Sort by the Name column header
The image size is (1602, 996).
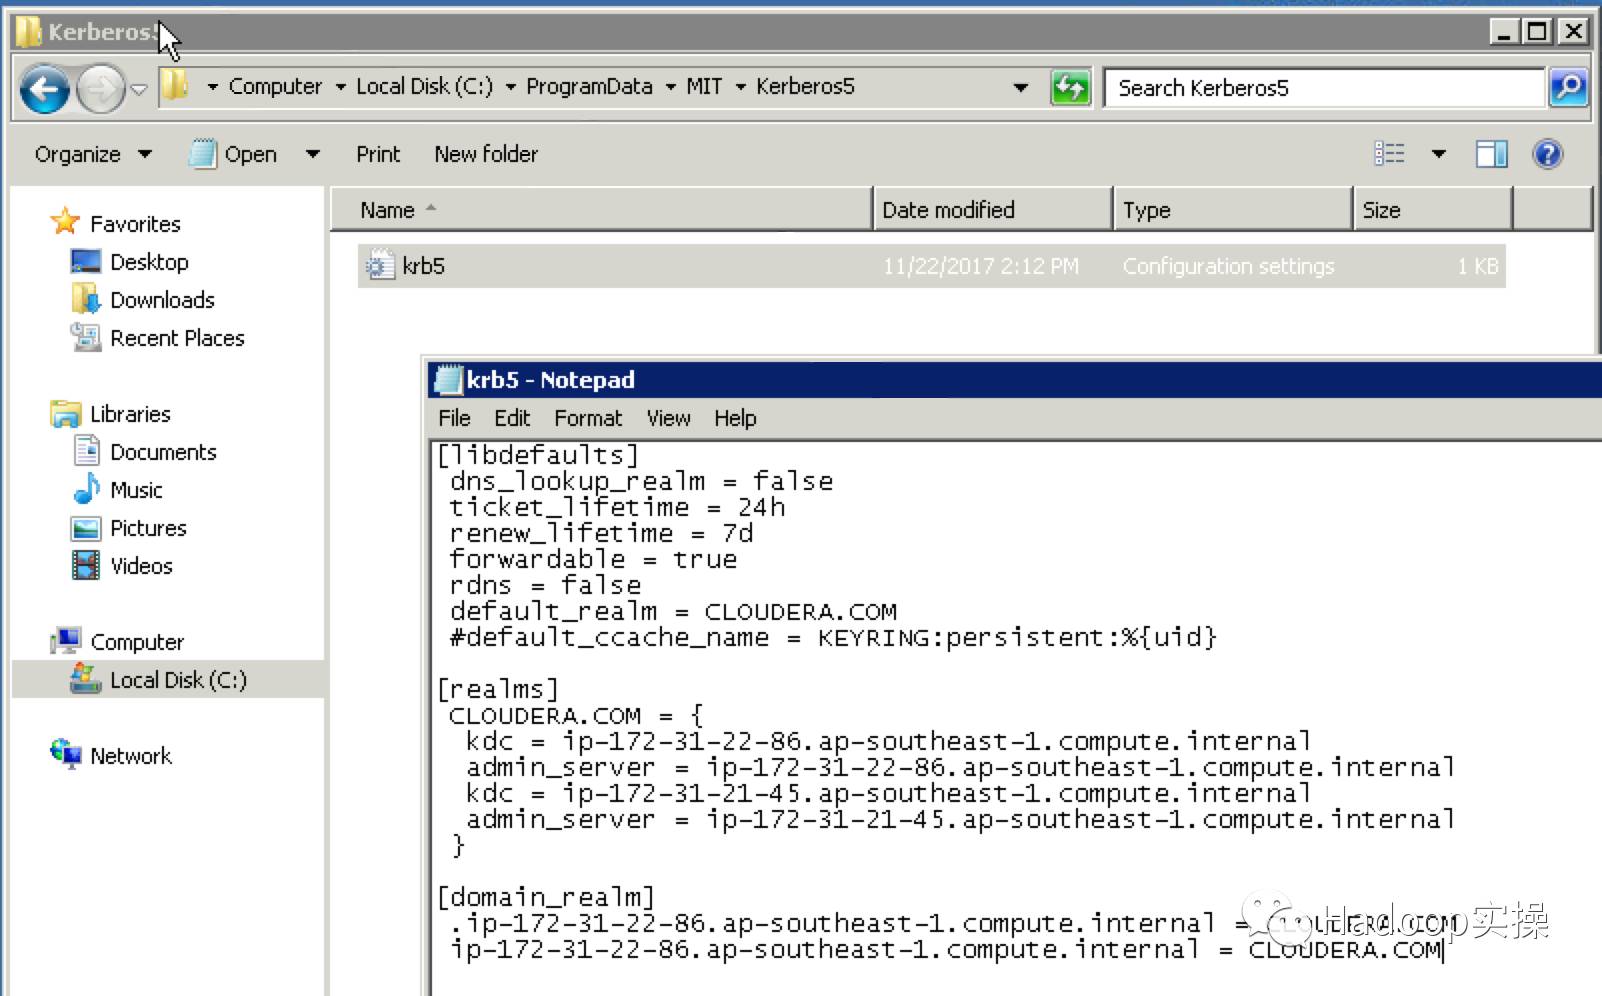pyautogui.click(x=601, y=210)
